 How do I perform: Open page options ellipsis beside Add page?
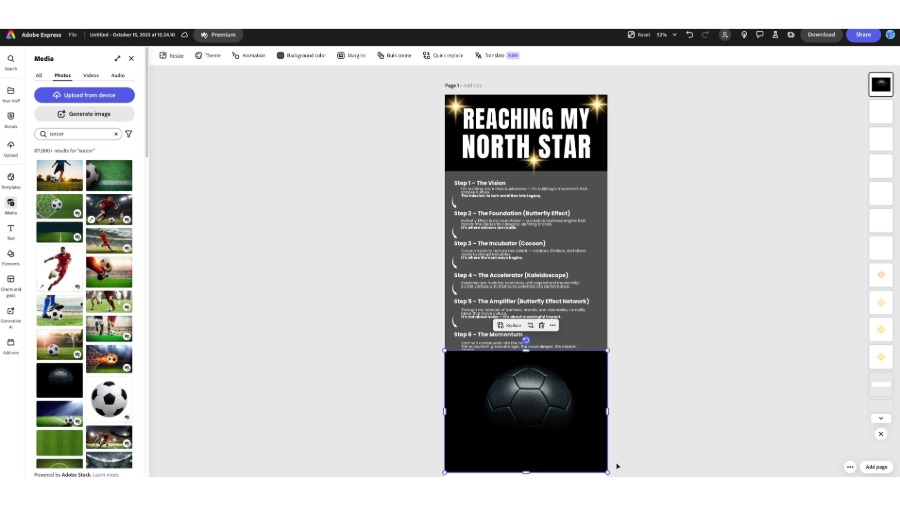tap(850, 467)
